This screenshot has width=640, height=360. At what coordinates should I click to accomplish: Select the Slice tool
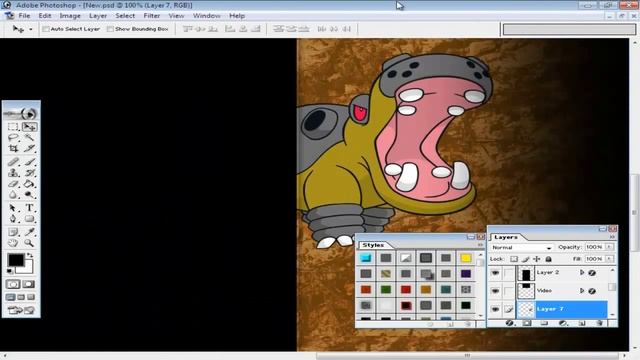pos(29,149)
